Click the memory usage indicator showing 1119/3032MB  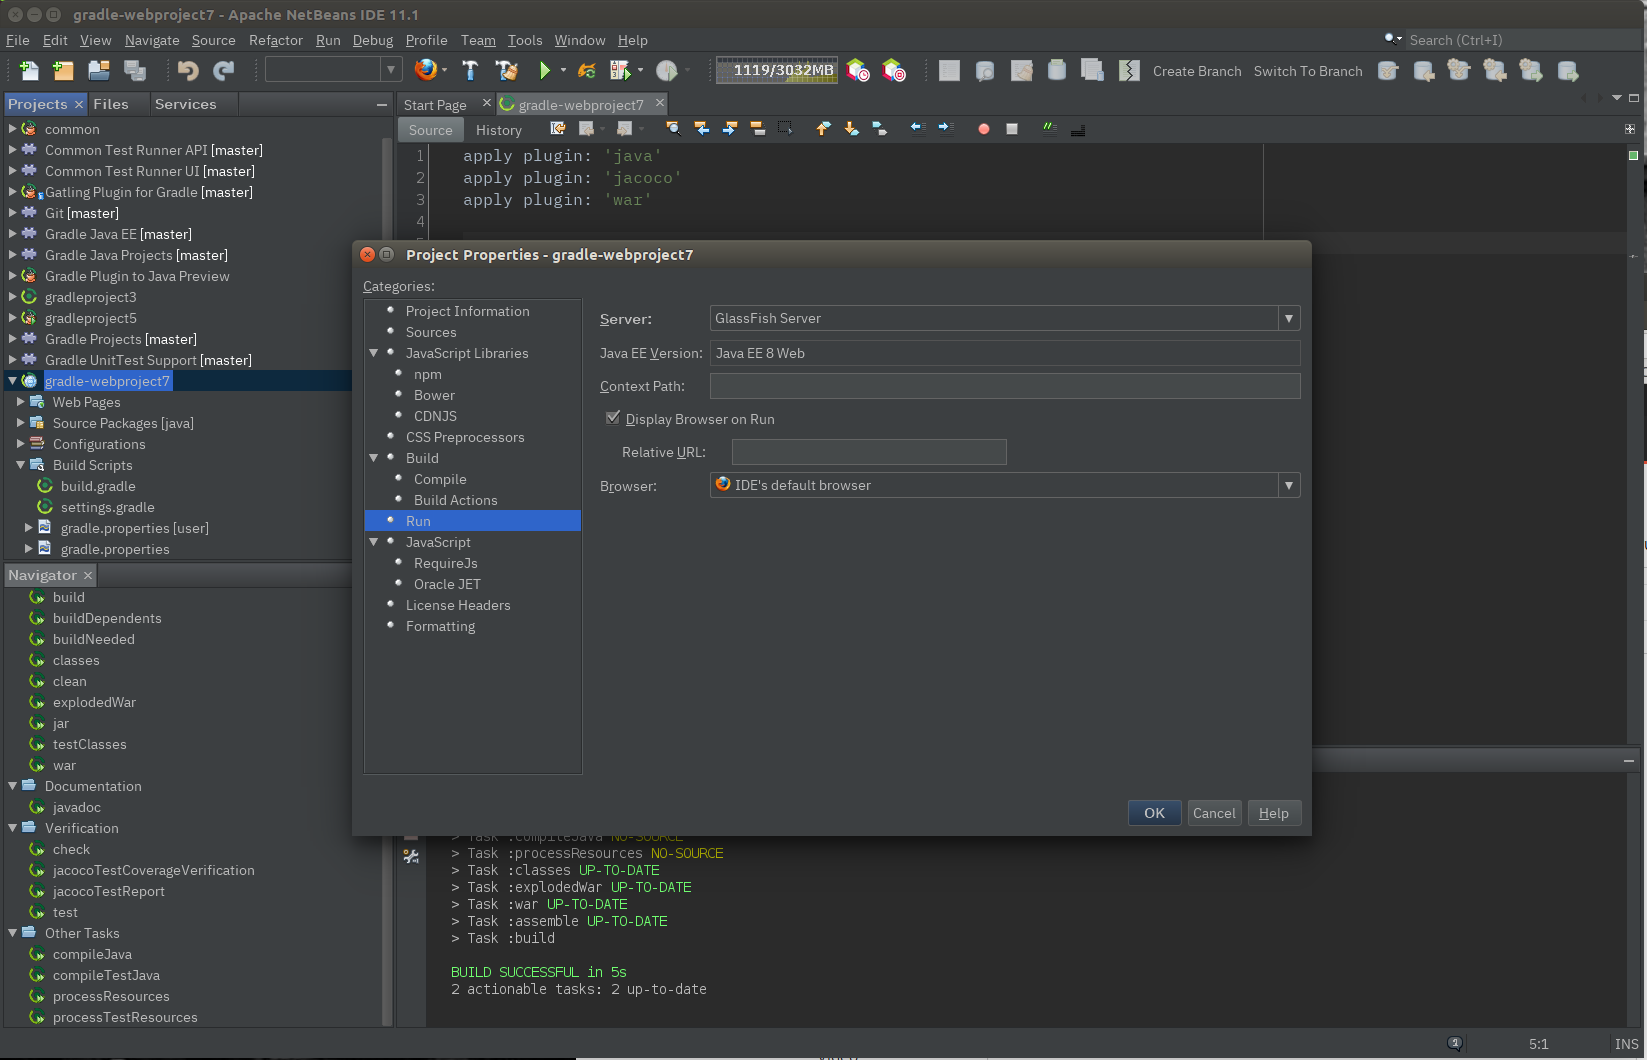point(776,70)
